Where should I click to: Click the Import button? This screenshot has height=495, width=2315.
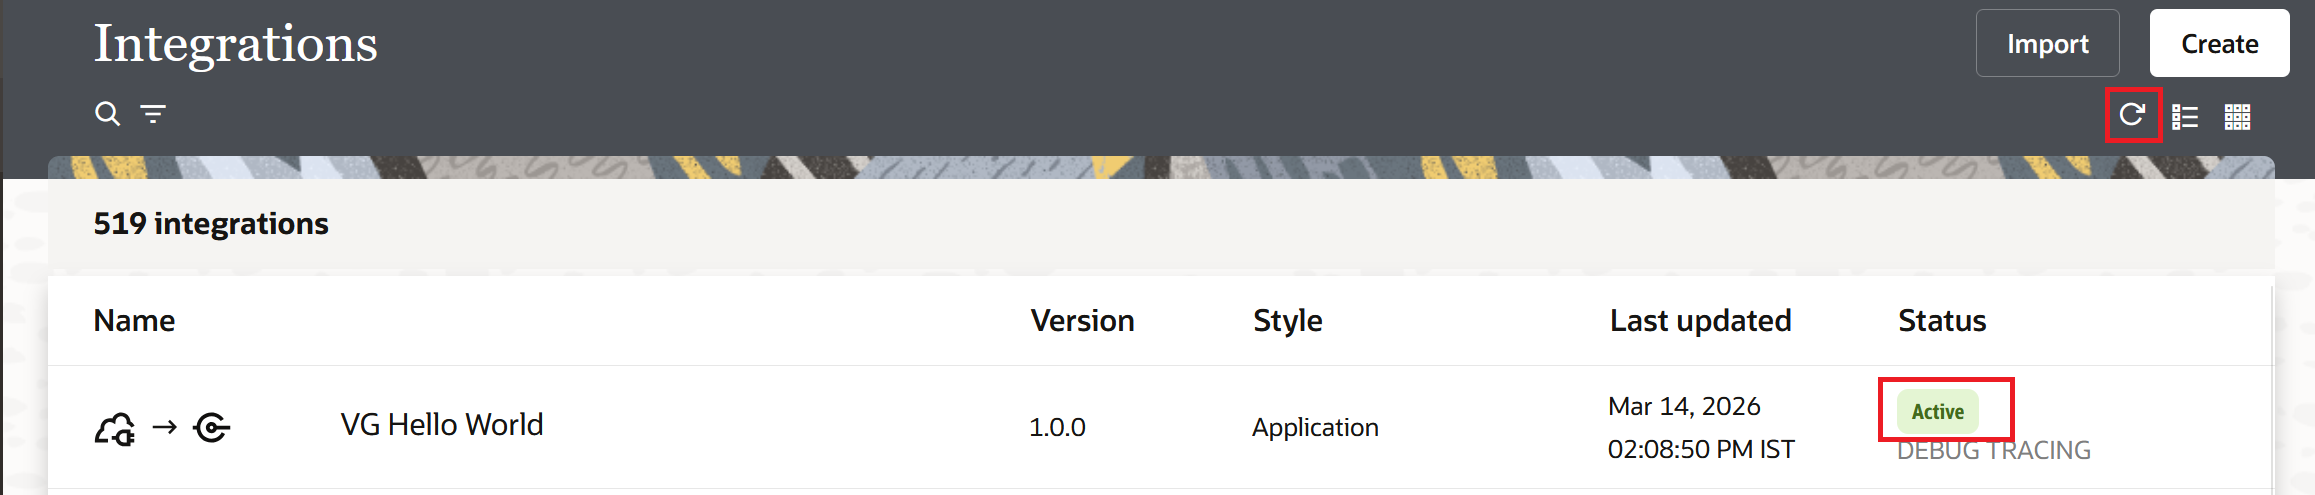point(2047,44)
